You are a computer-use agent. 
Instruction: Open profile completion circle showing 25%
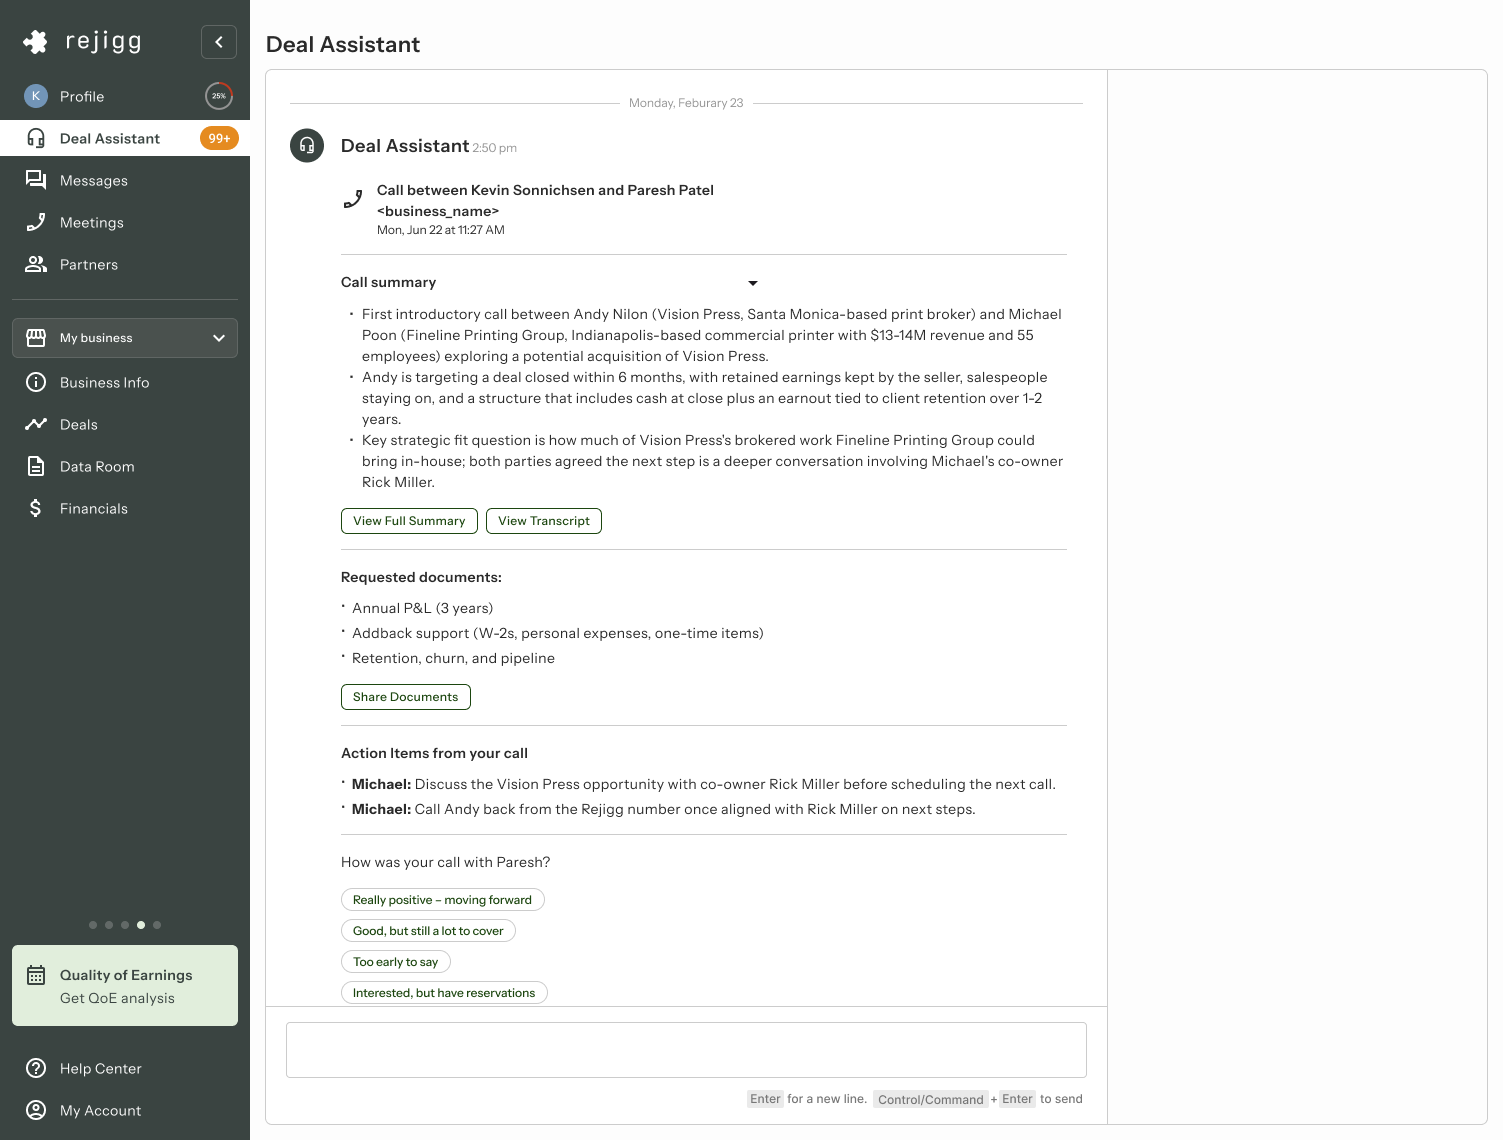tap(219, 96)
